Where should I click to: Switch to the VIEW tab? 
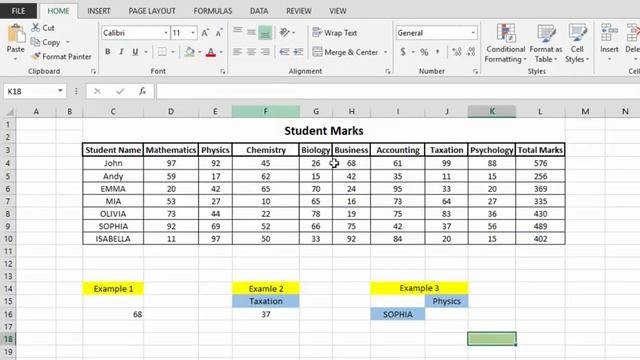tap(338, 11)
